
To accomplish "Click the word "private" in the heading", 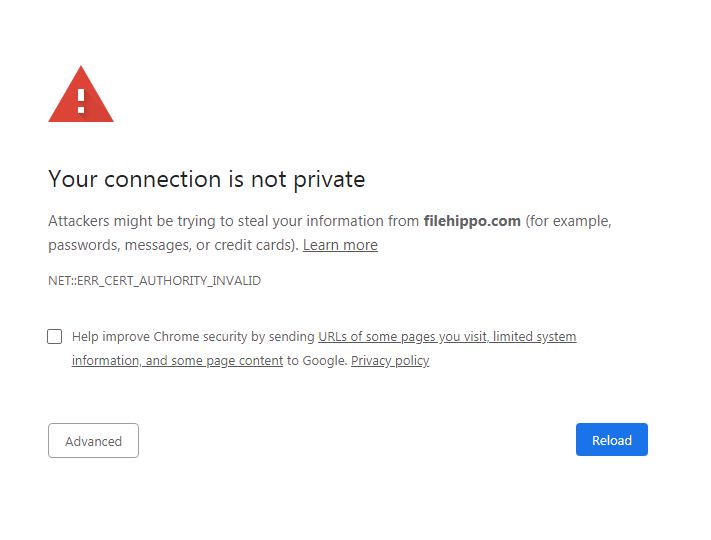I will [x=329, y=180].
